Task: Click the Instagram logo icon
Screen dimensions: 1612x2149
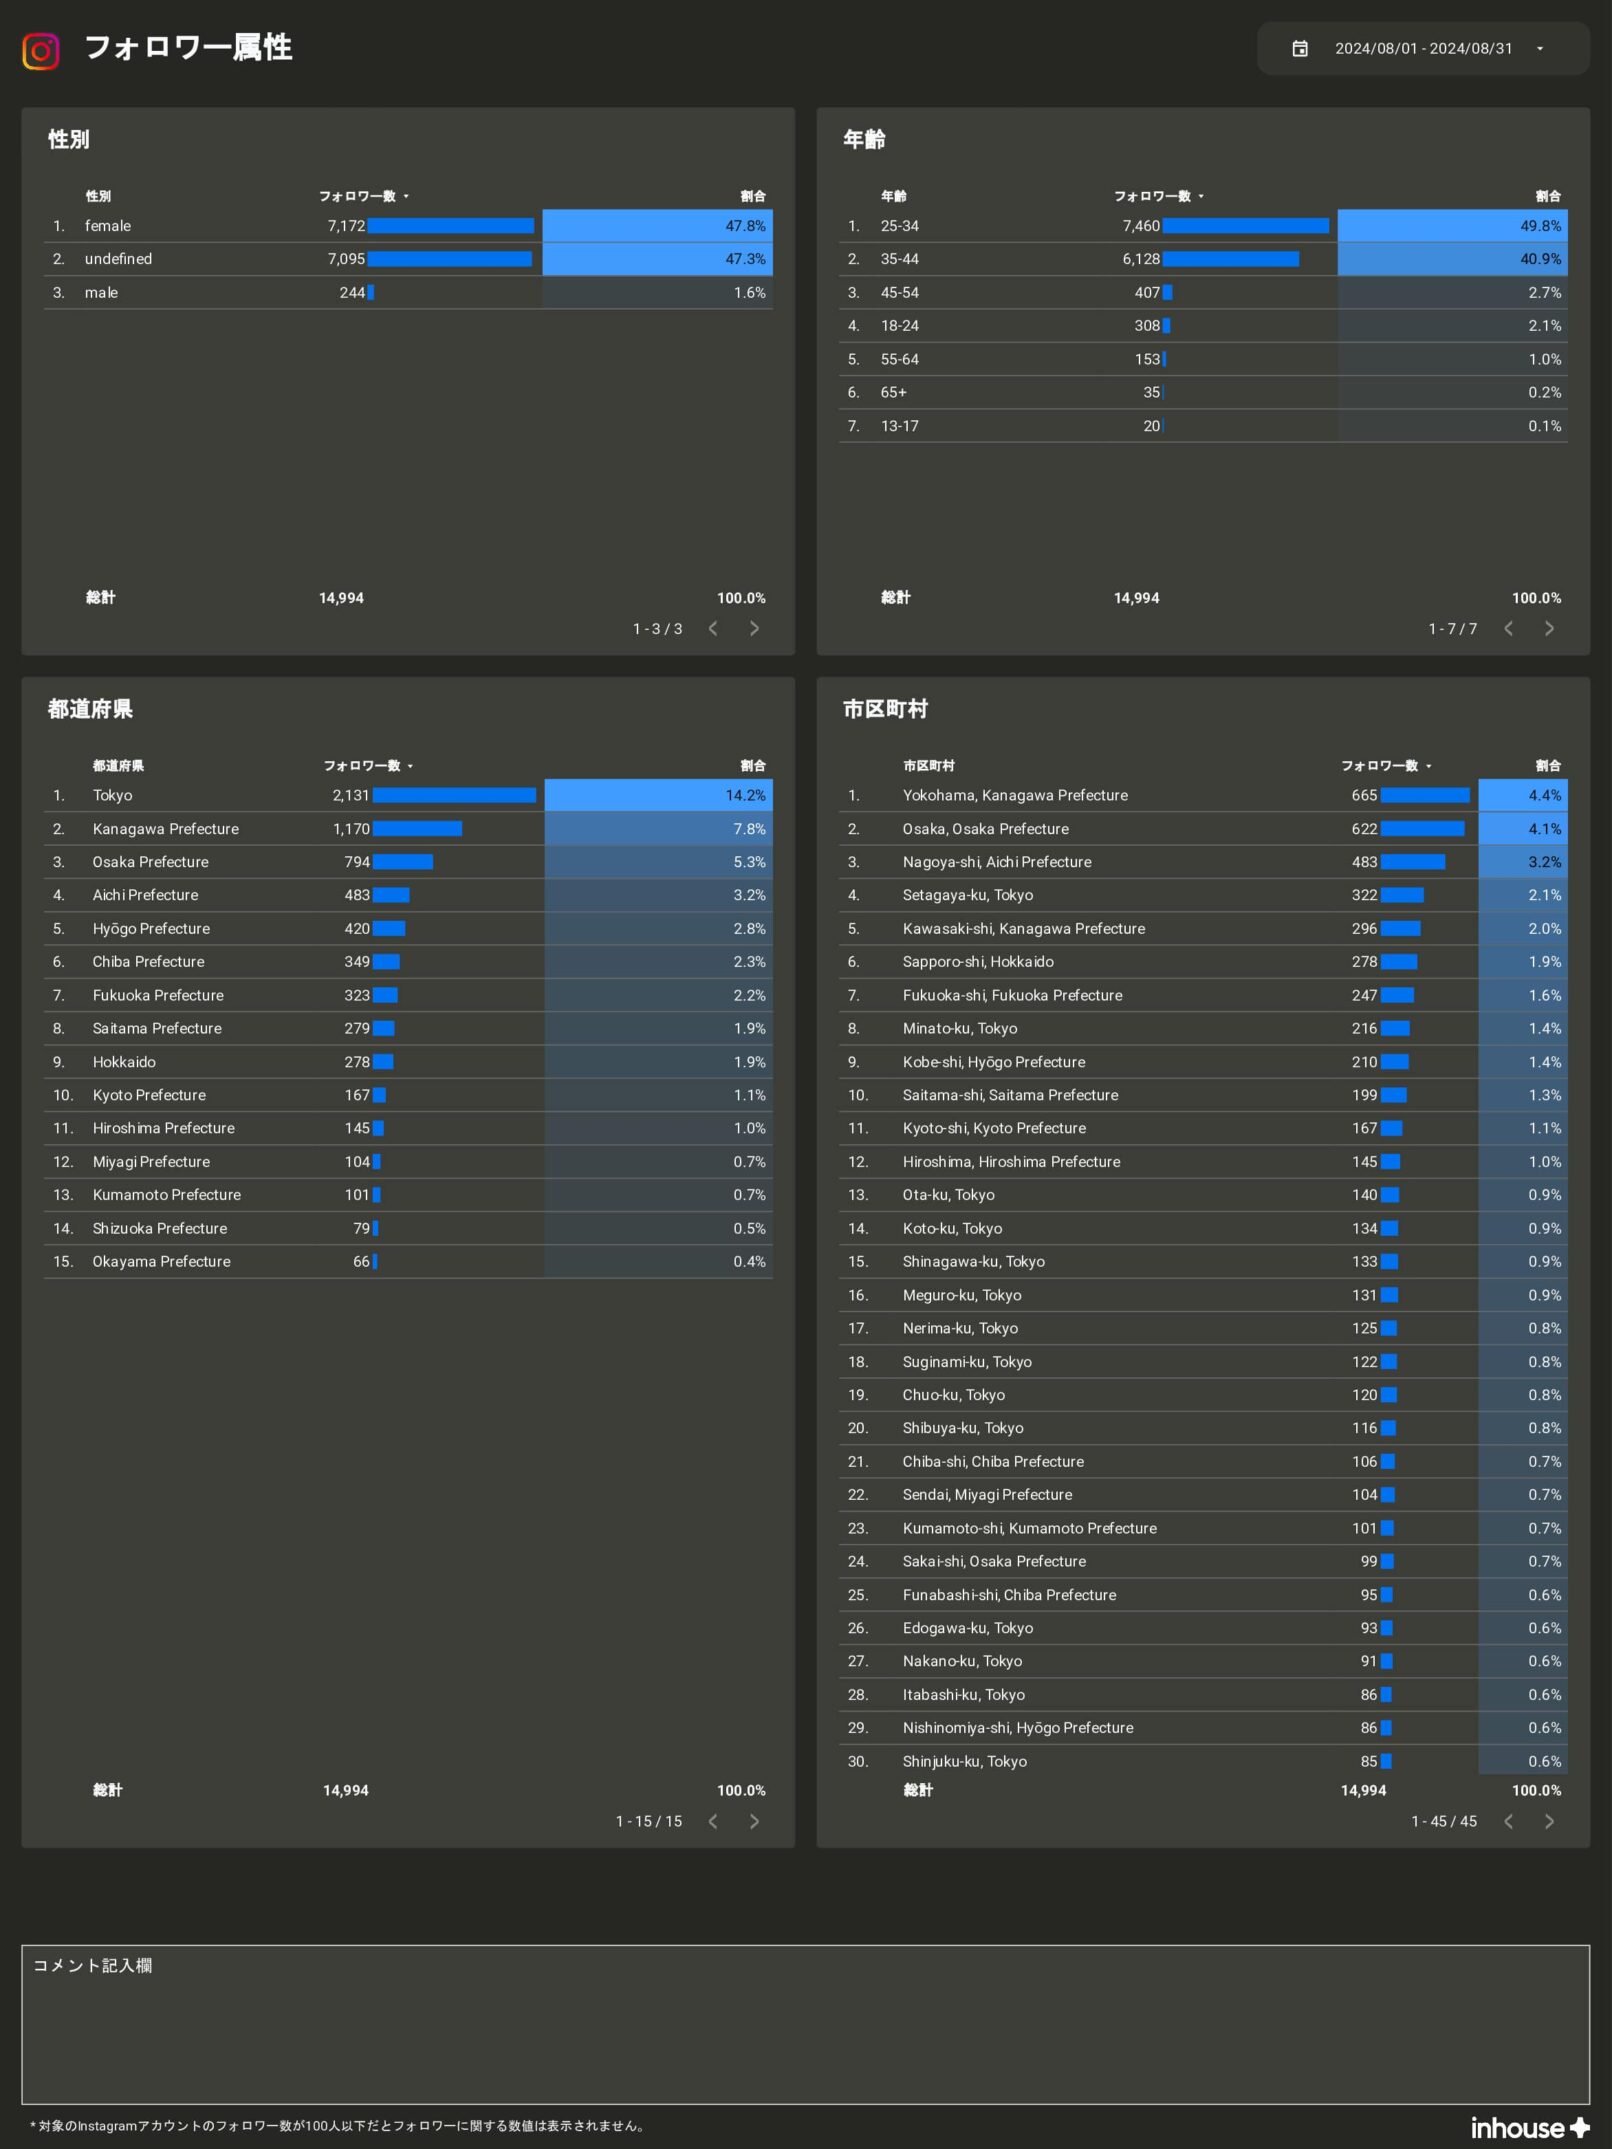Action: point(41,50)
